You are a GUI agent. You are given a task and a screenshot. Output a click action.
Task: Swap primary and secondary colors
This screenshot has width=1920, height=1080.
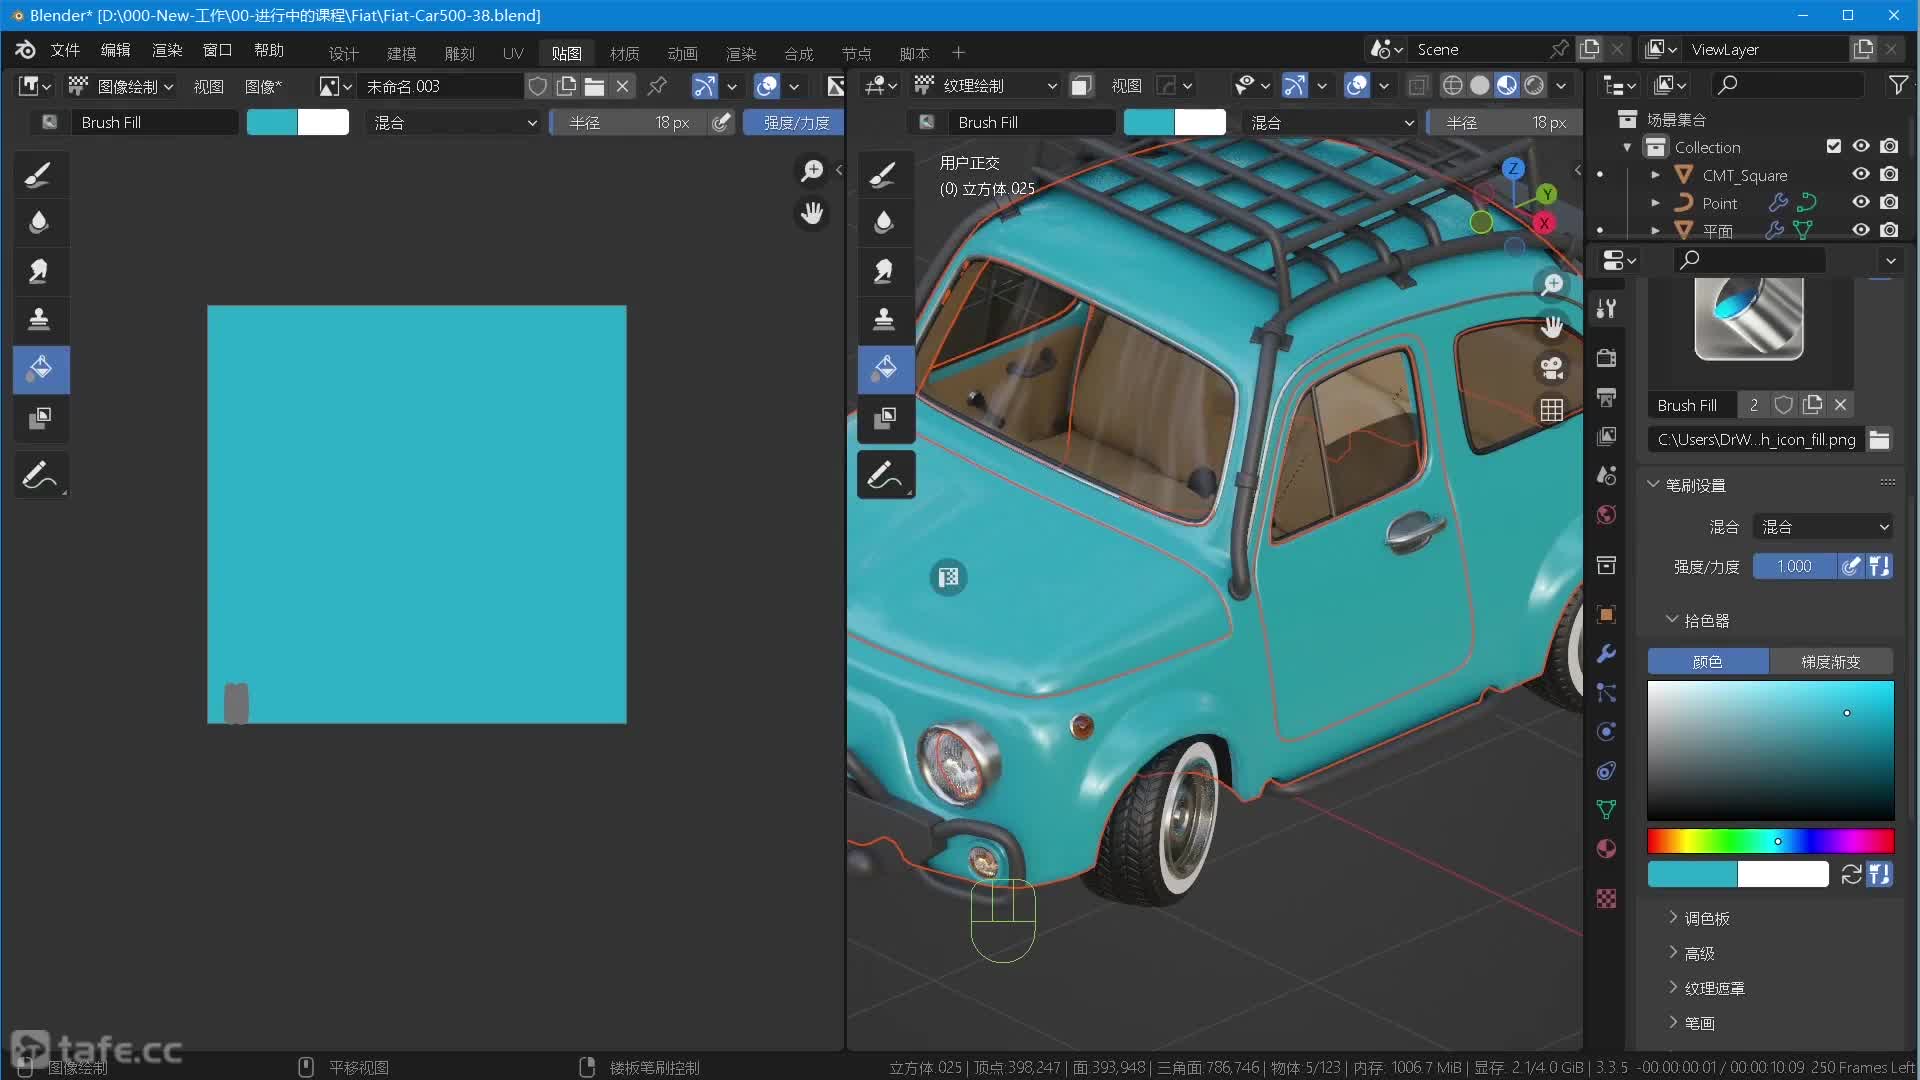(x=1851, y=875)
